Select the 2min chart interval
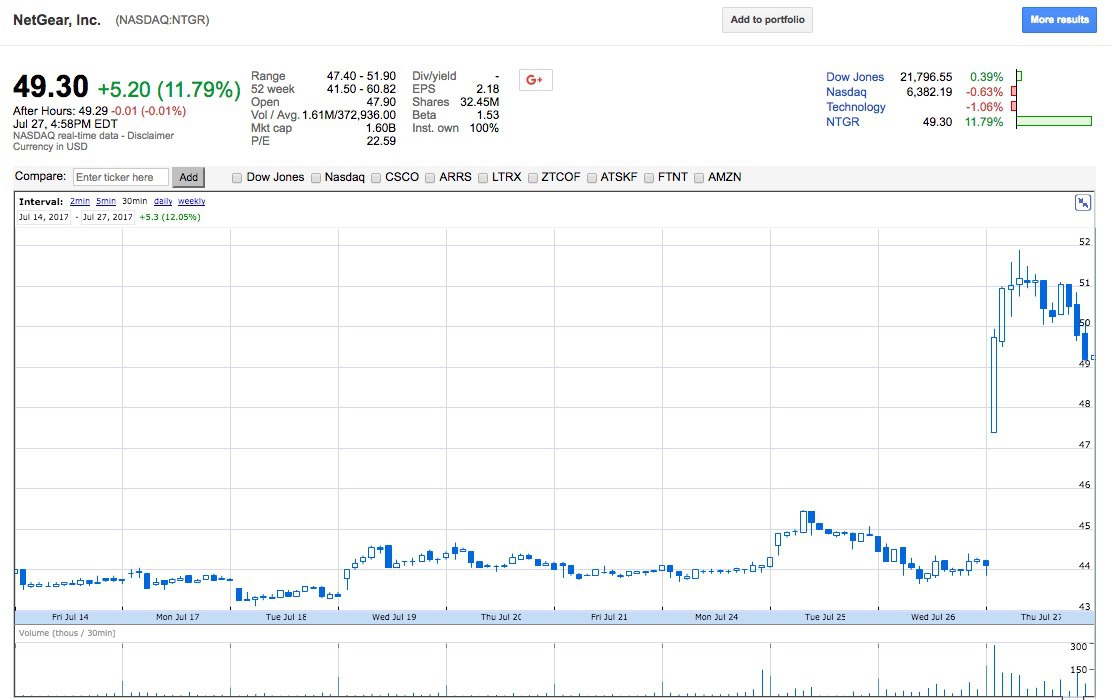The height and width of the screenshot is (700, 1112). tap(79, 201)
